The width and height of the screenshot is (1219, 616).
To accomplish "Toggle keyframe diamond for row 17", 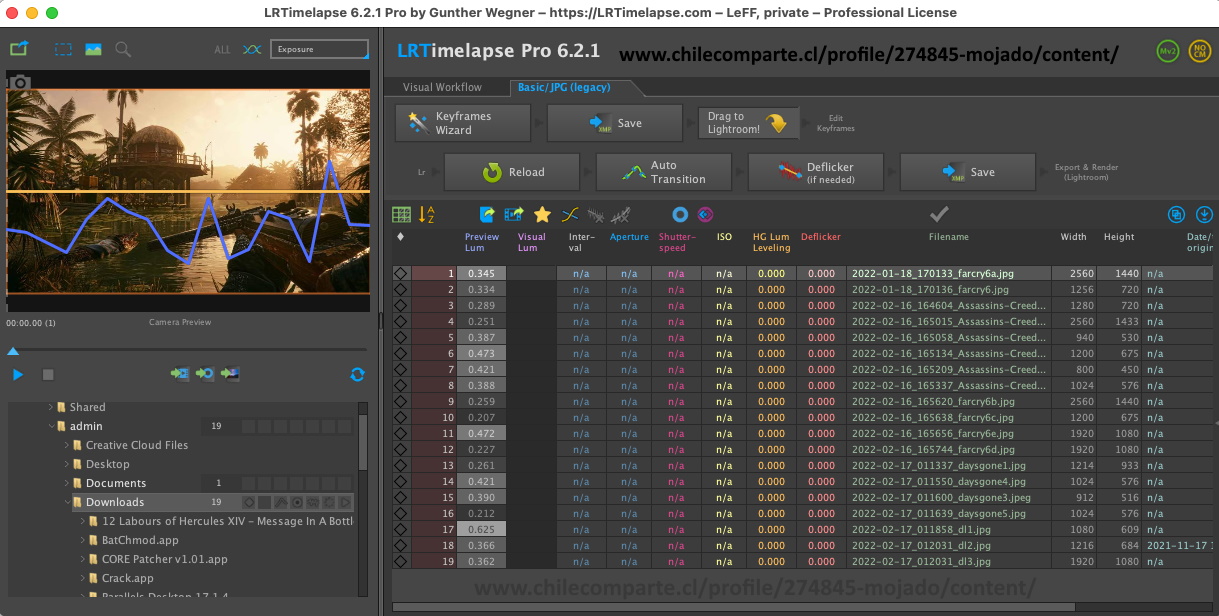I will coord(401,529).
